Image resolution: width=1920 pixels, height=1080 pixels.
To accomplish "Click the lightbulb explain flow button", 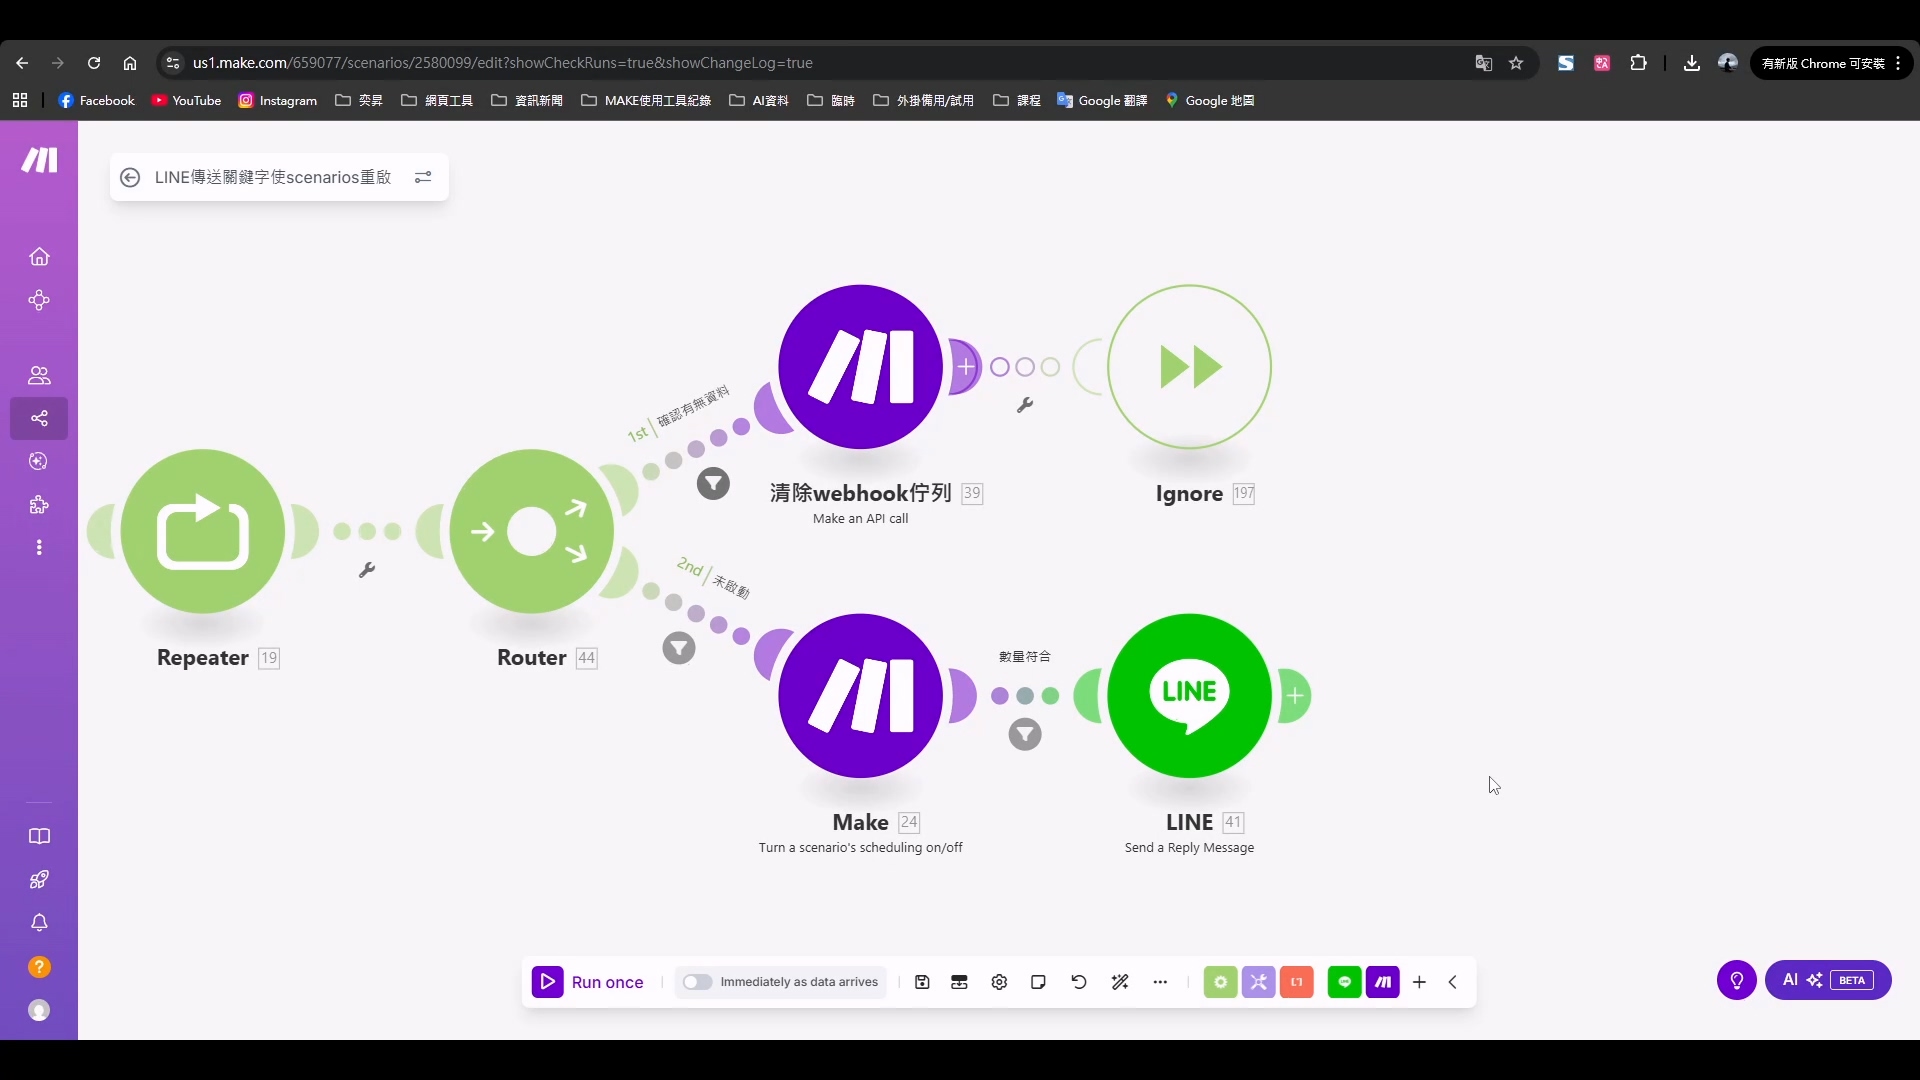I will click(x=1737, y=980).
